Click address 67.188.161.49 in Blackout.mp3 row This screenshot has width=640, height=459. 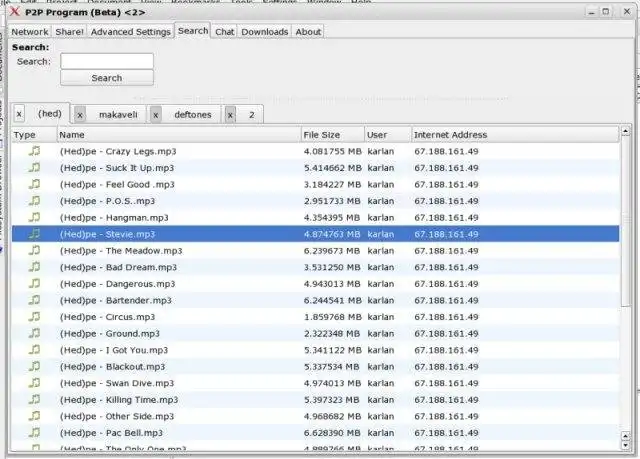pyautogui.click(x=446, y=367)
